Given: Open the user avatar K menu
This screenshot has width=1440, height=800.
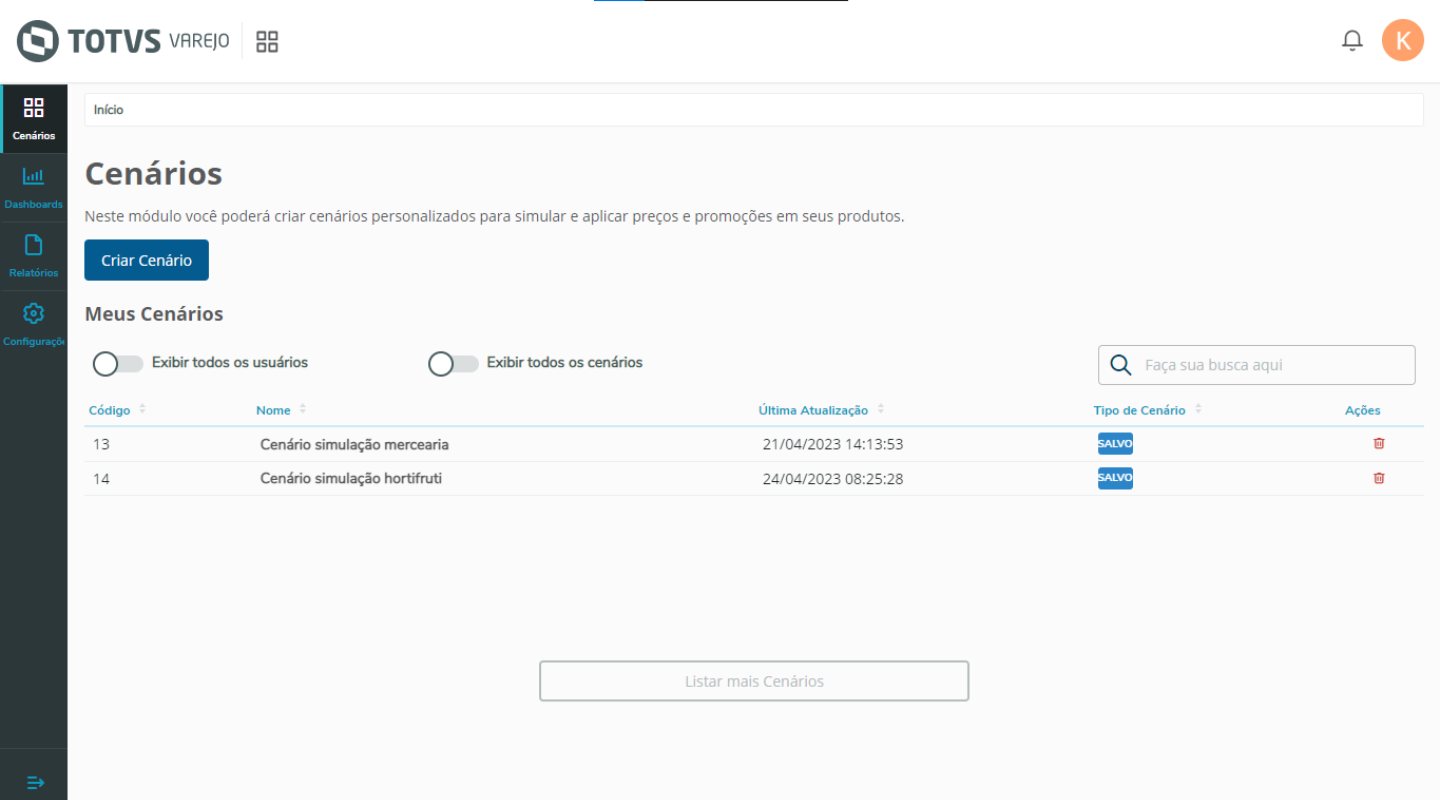Looking at the screenshot, I should pos(1402,41).
